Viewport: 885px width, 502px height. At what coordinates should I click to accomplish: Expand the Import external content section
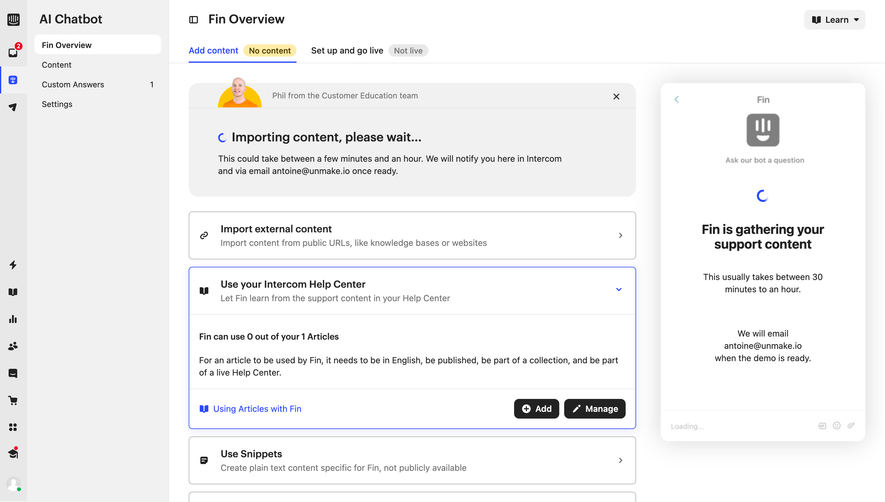click(412, 235)
